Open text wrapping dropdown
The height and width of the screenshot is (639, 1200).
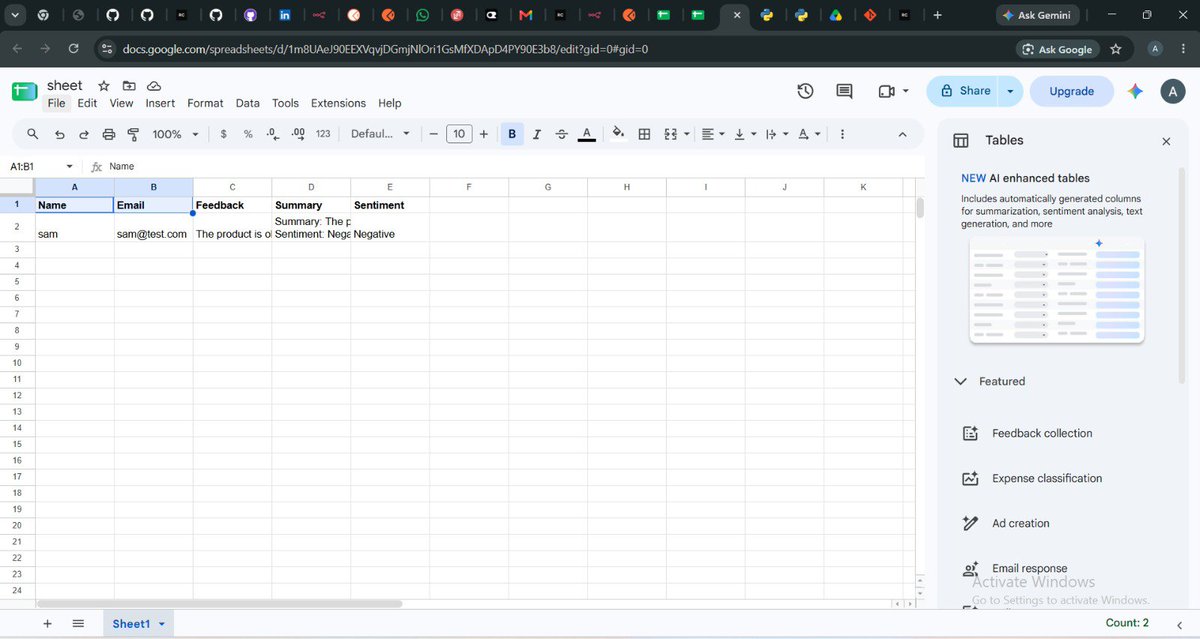pyautogui.click(x=777, y=134)
